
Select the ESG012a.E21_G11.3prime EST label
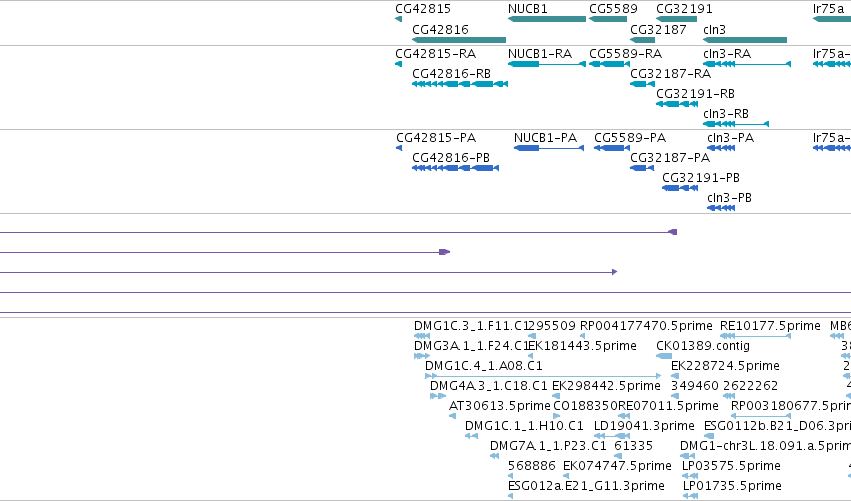586,485
